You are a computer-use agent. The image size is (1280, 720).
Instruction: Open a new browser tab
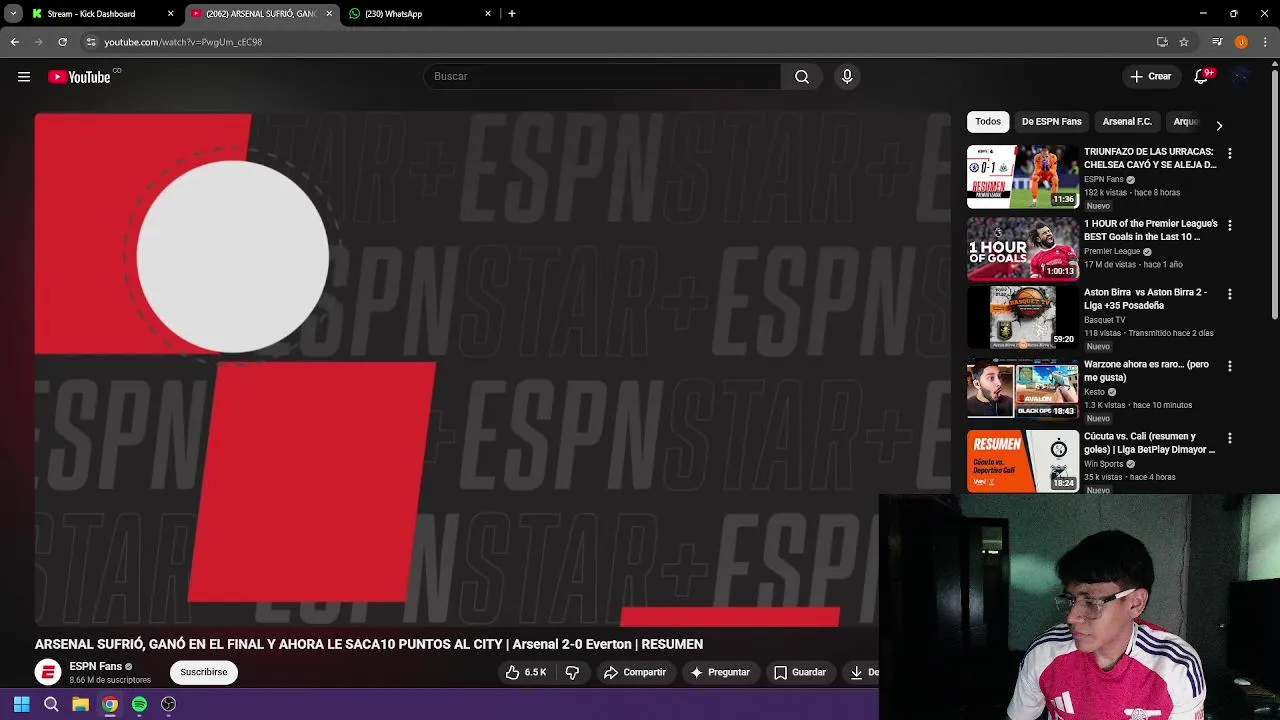tap(512, 14)
